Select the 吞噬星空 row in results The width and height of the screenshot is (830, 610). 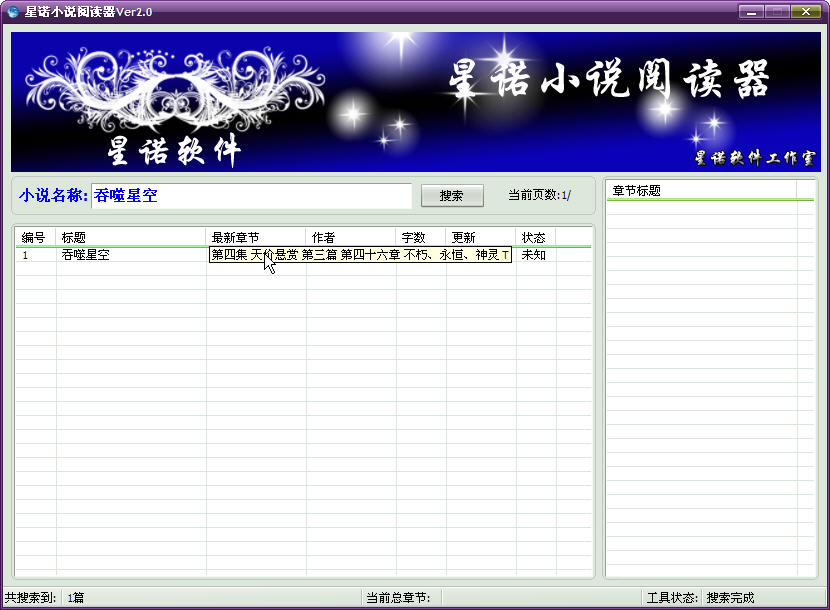[86, 255]
